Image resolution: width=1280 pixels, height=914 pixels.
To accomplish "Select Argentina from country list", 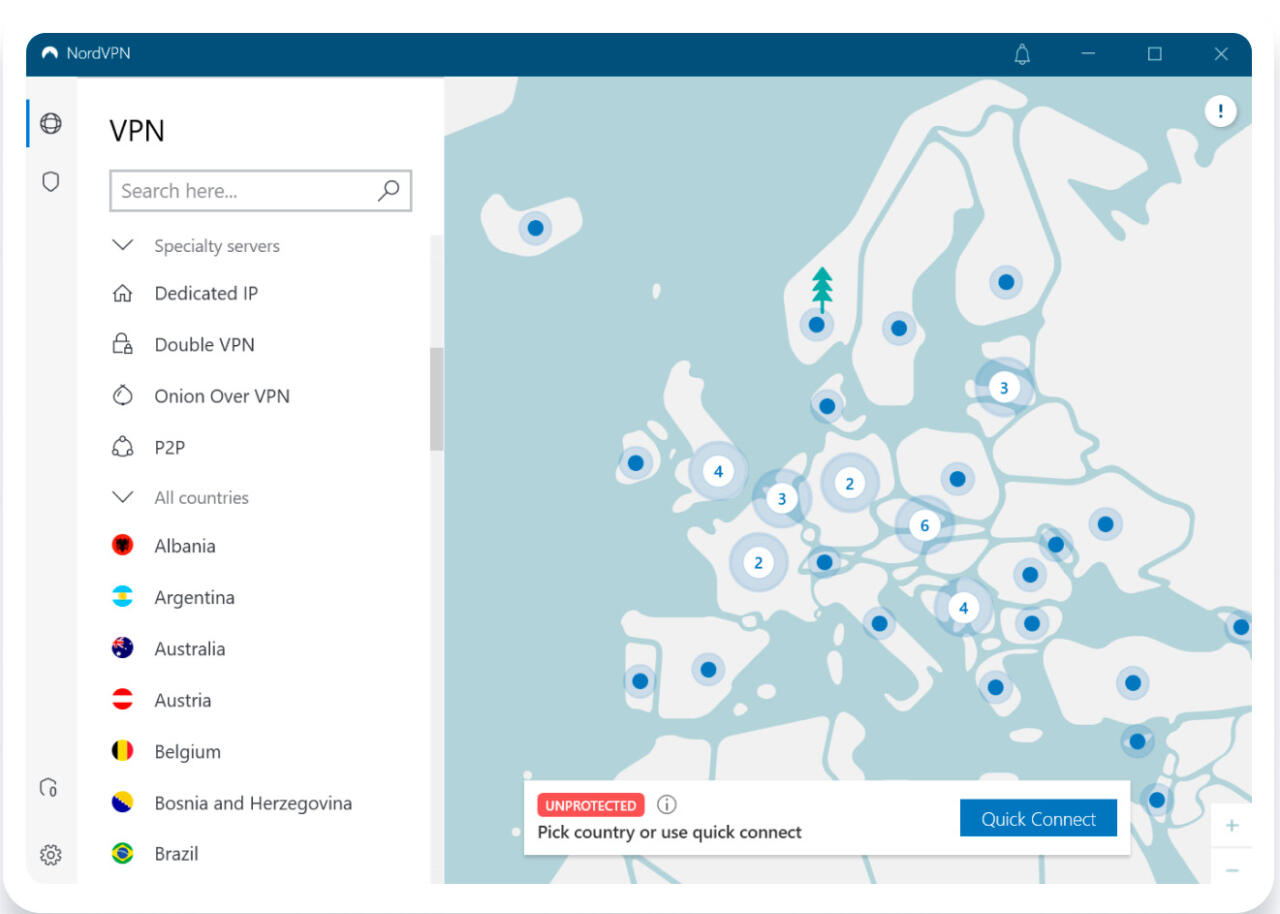I will click(194, 597).
